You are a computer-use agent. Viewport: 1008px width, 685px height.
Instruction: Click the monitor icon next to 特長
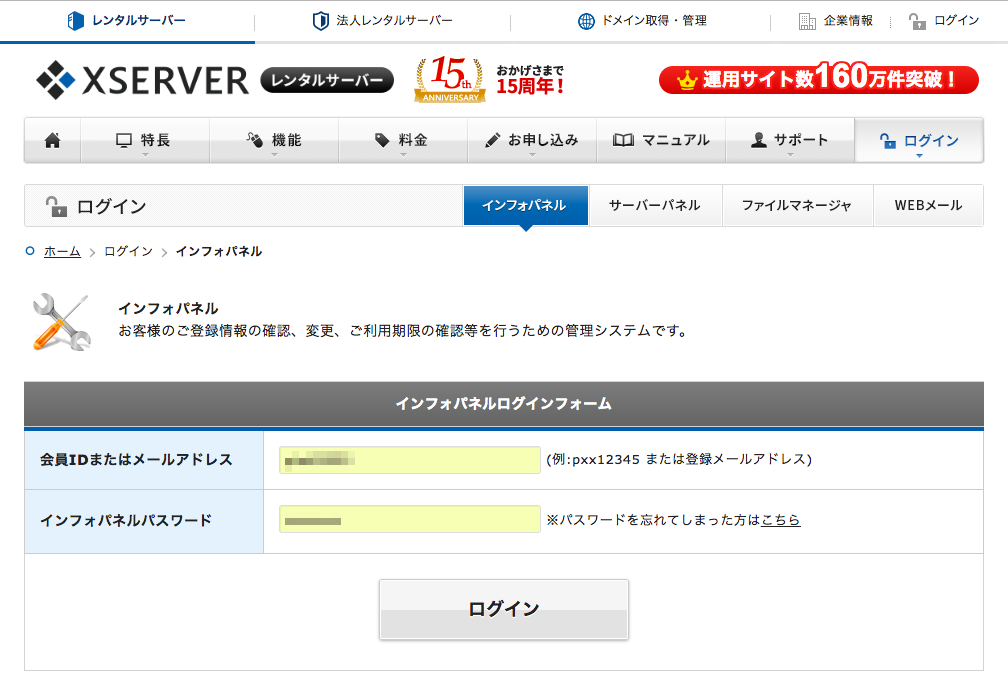tap(123, 140)
